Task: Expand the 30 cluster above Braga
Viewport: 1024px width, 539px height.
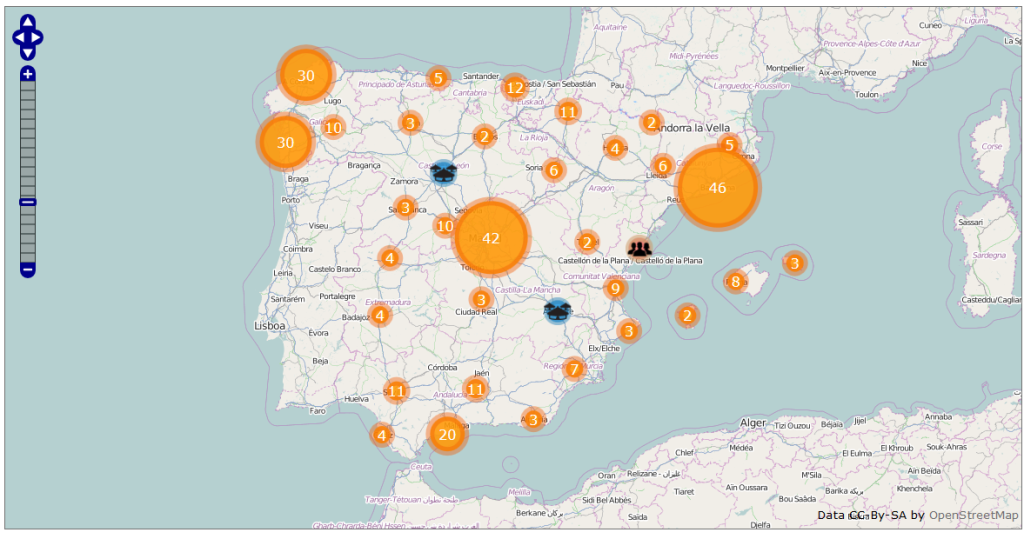Action: click(286, 143)
